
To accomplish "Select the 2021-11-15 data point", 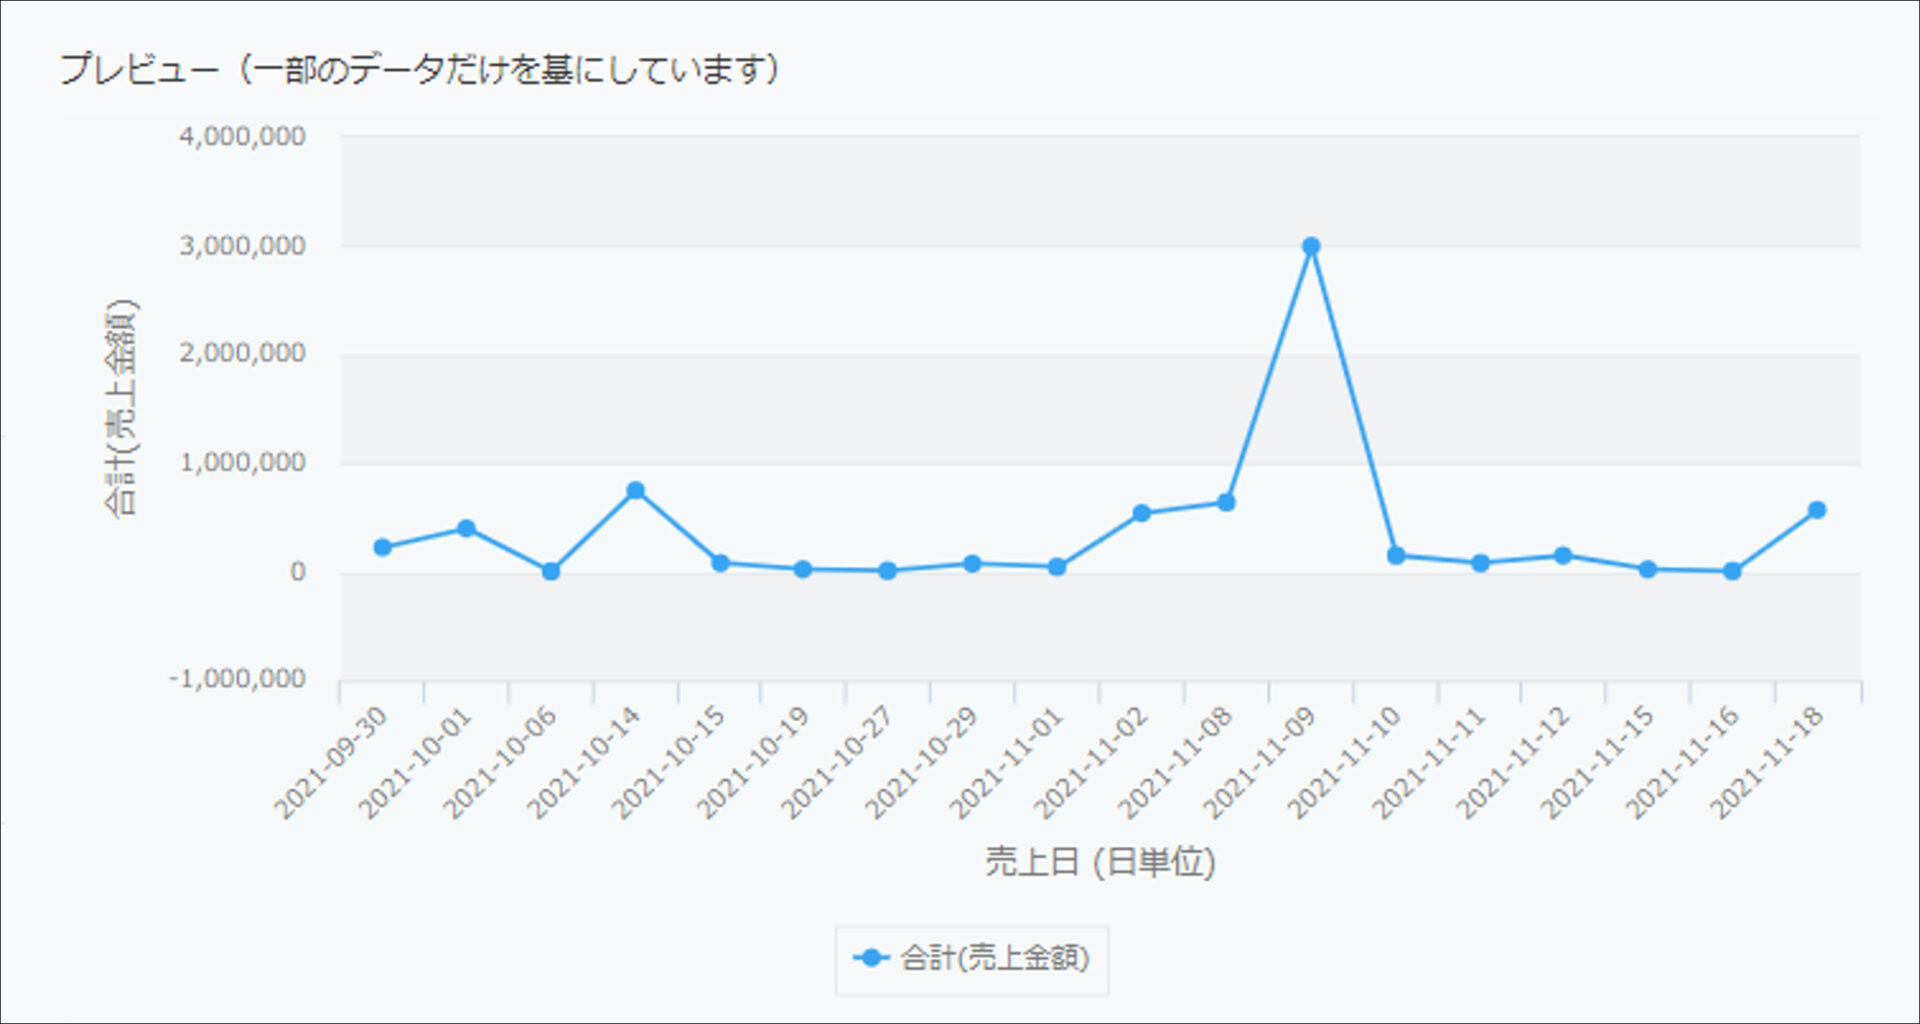I will [1648, 569].
